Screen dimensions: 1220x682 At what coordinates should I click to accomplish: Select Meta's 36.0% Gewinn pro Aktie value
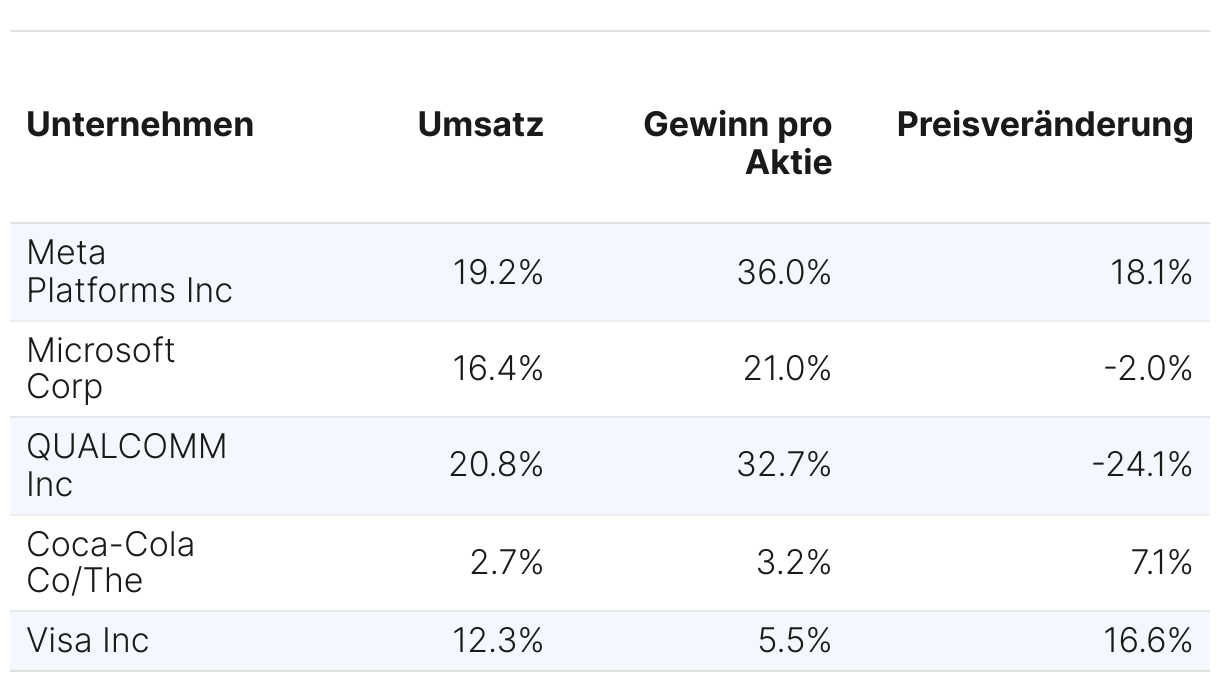pos(784,272)
